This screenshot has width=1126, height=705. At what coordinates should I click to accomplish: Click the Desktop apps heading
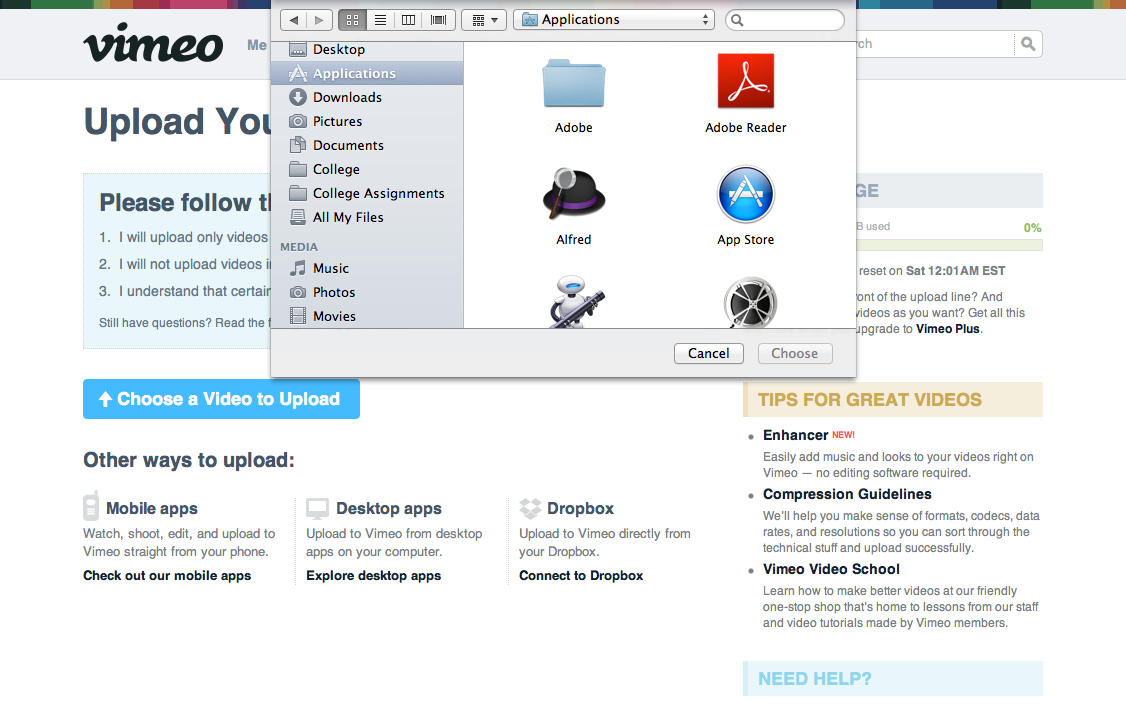pos(388,508)
